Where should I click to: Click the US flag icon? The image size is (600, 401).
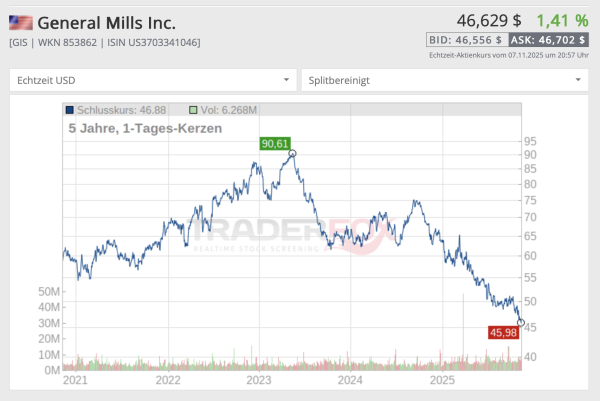(x=21, y=21)
